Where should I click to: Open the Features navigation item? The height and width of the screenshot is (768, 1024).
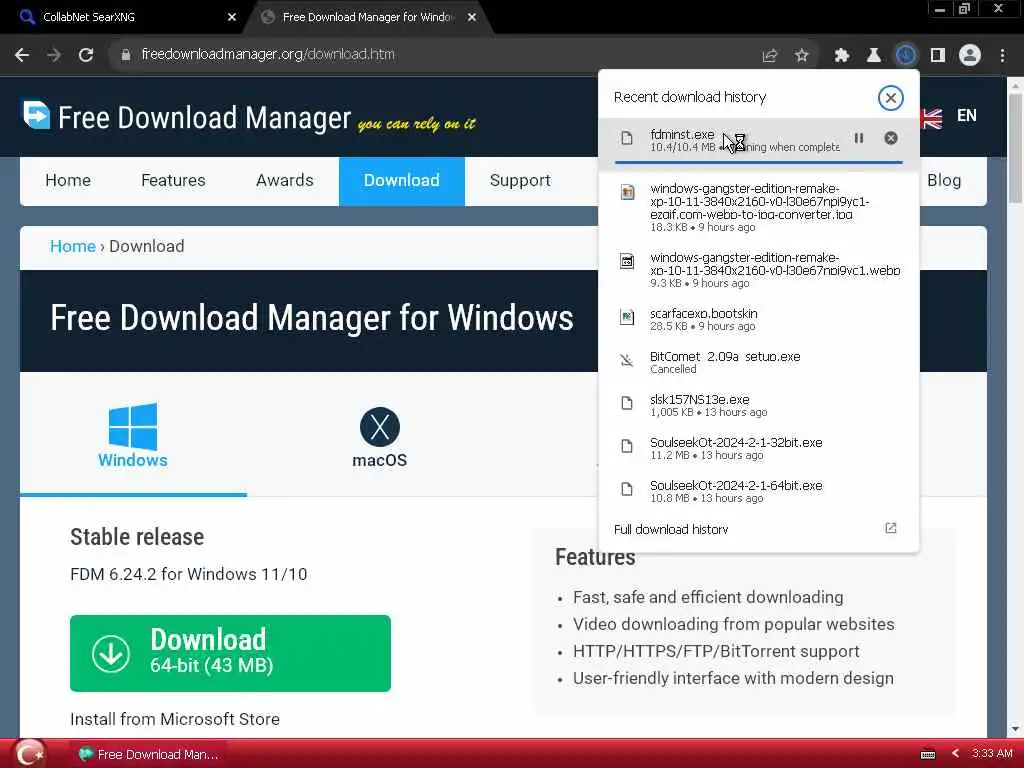[173, 180]
